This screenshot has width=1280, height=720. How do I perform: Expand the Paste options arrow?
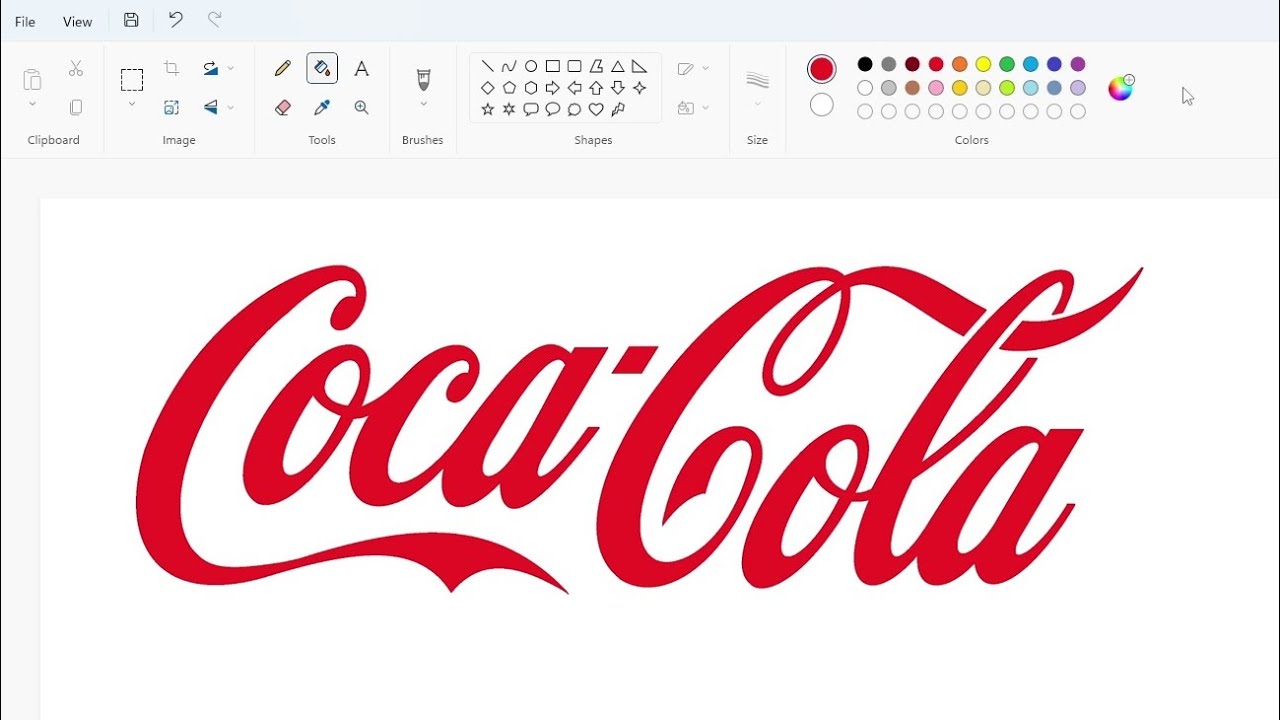(x=32, y=104)
